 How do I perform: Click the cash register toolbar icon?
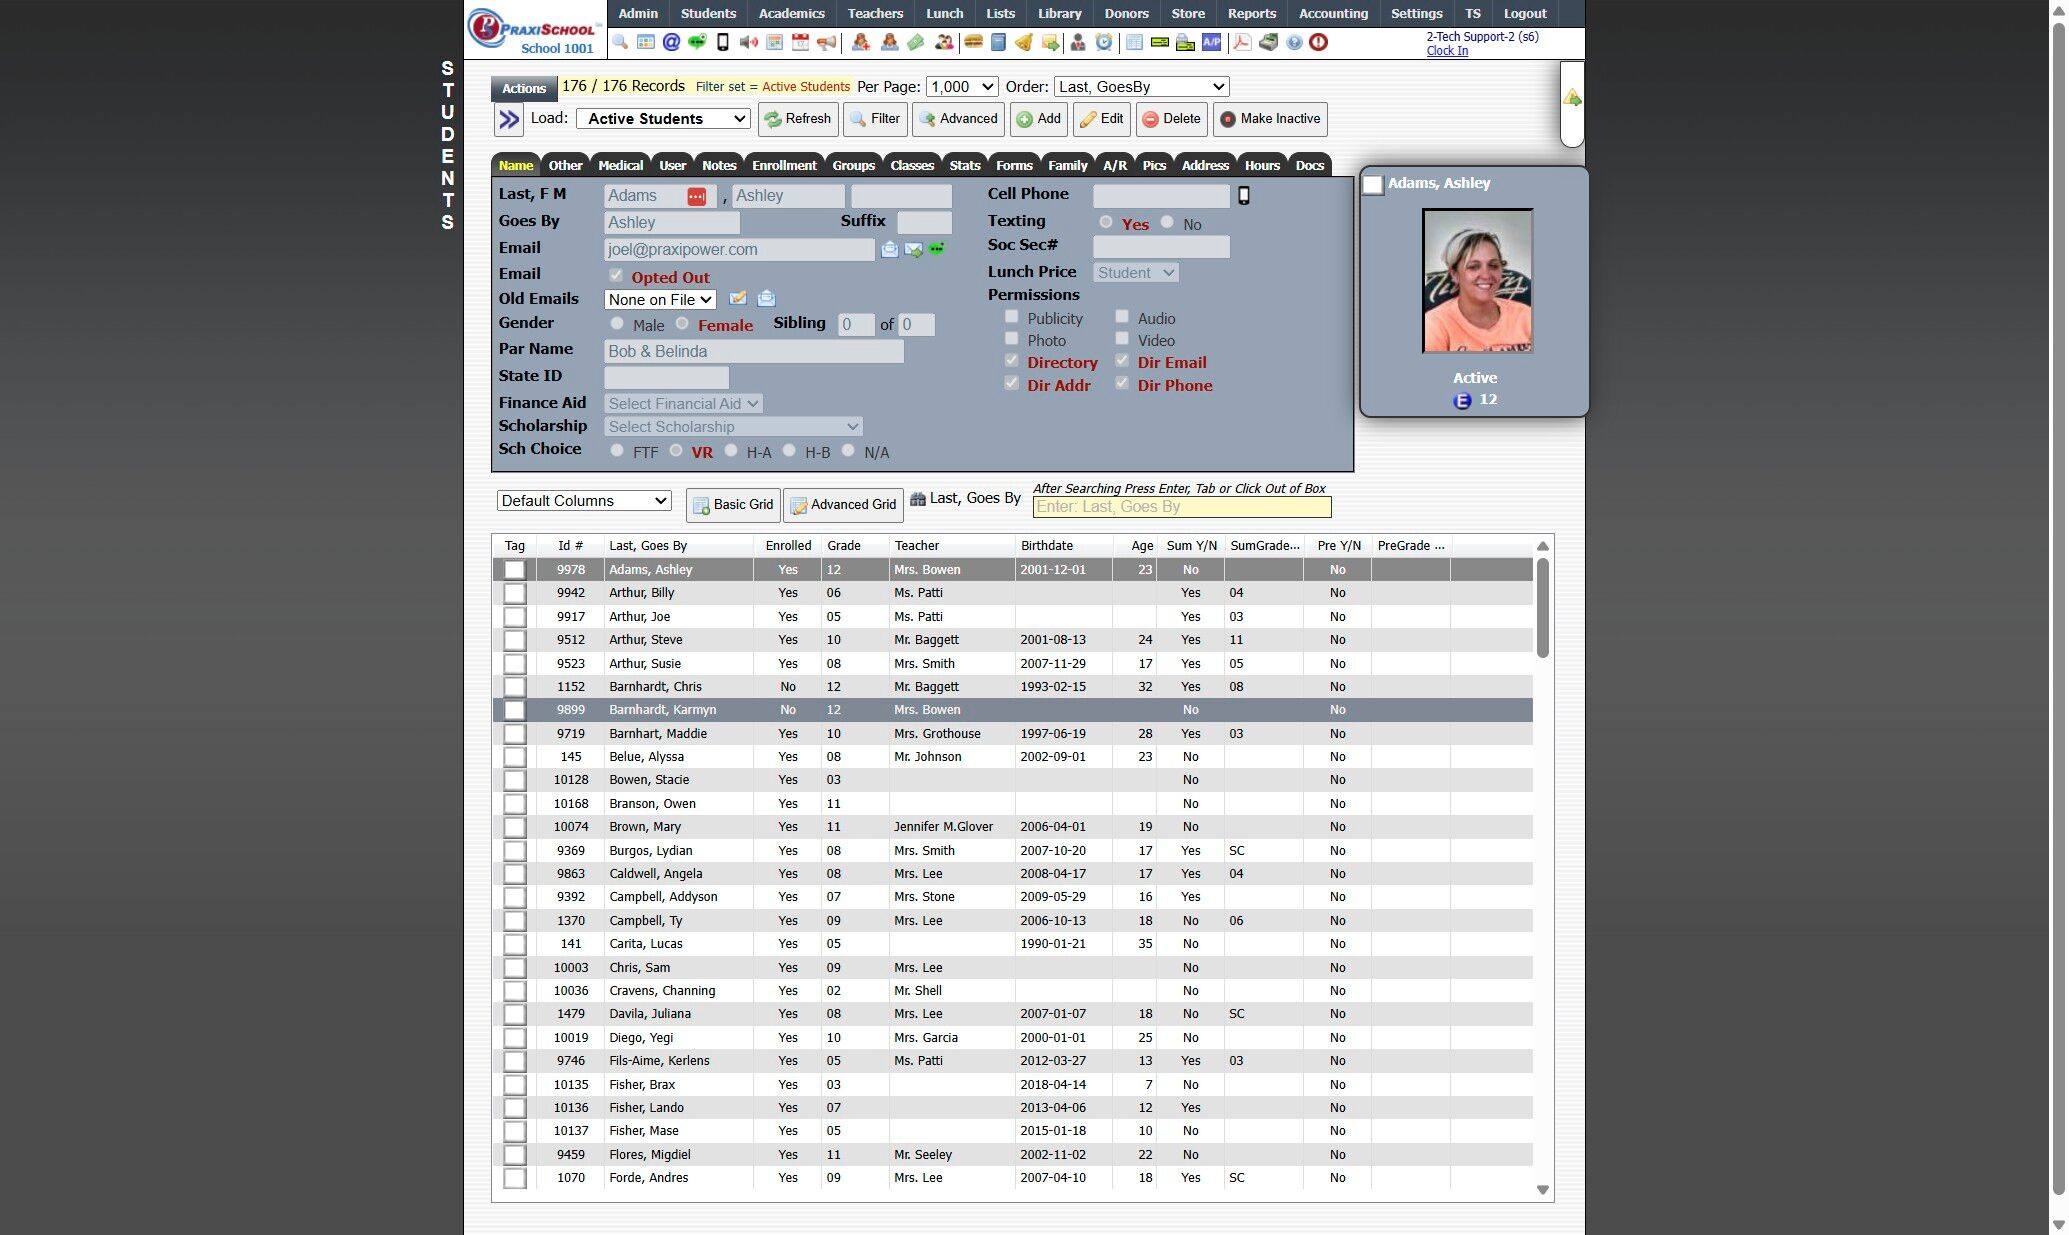pos(1268,42)
